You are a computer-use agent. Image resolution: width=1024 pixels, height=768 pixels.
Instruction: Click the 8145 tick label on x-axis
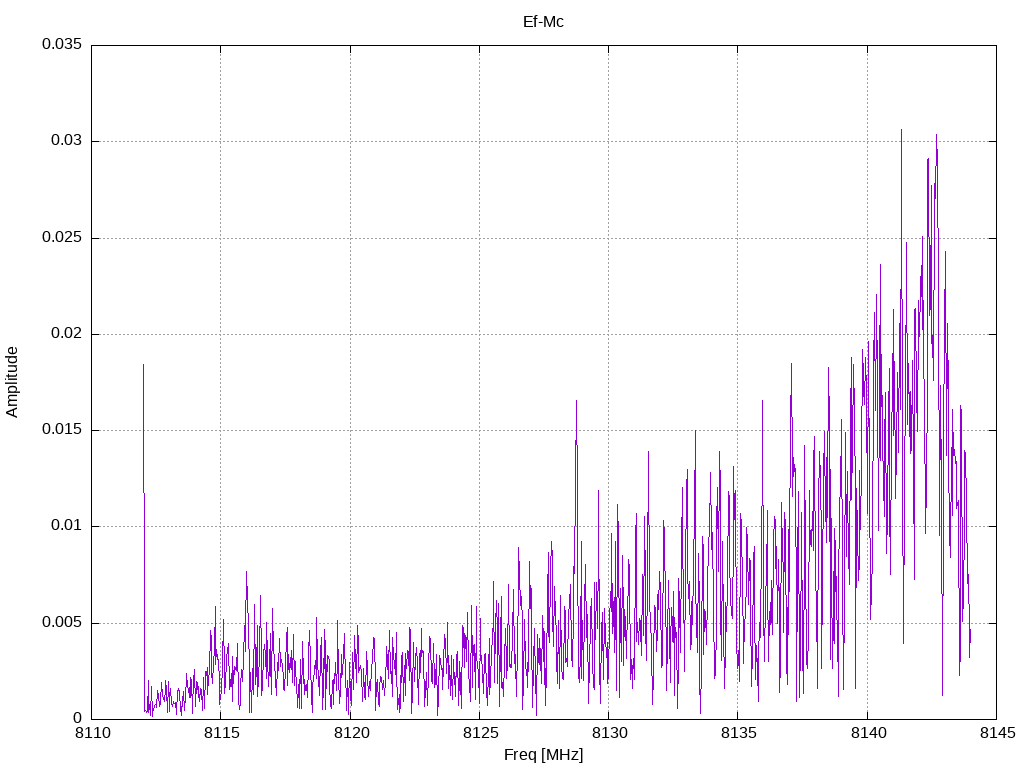click(x=996, y=735)
